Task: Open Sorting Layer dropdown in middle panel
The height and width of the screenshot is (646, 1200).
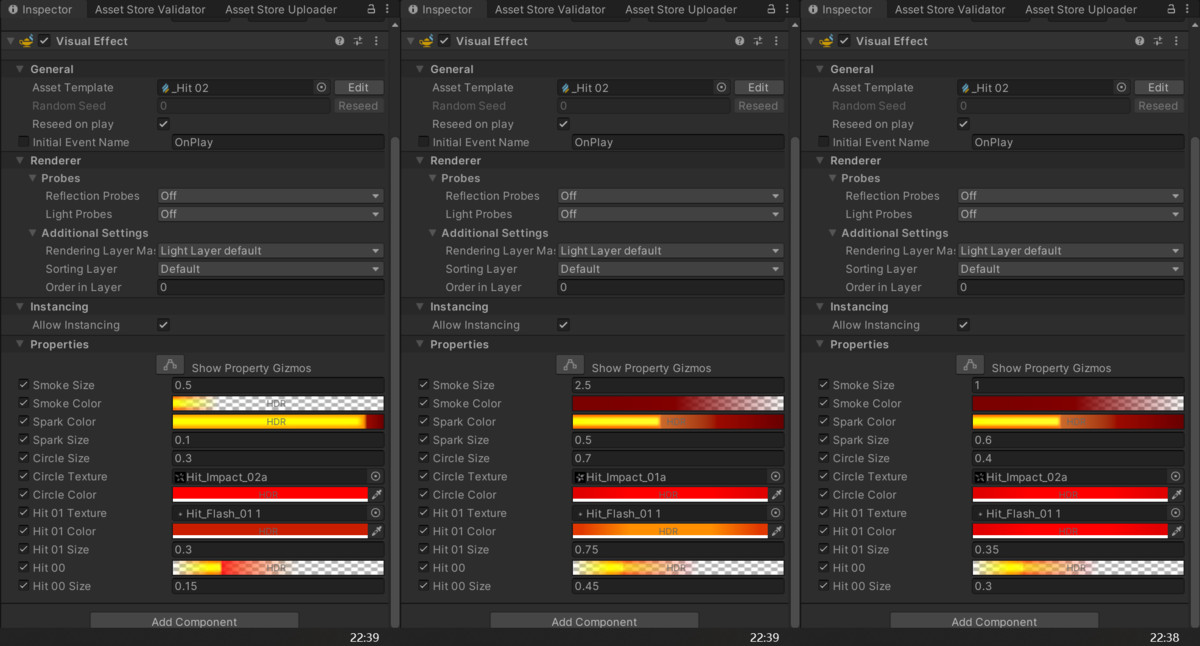Action: click(671, 269)
